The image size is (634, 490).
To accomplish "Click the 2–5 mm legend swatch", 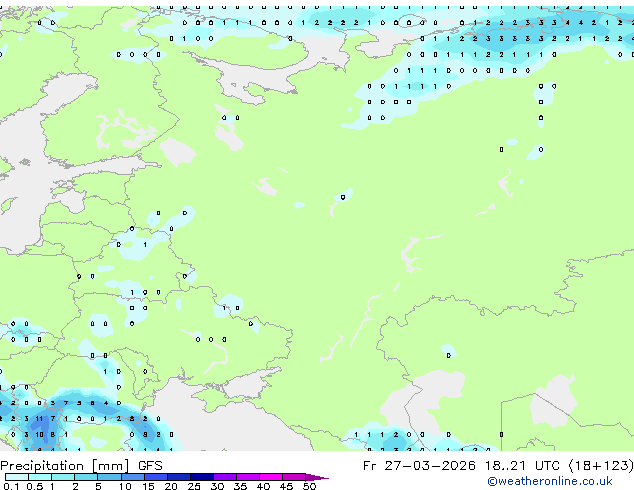I will pyautogui.click(x=86, y=477).
